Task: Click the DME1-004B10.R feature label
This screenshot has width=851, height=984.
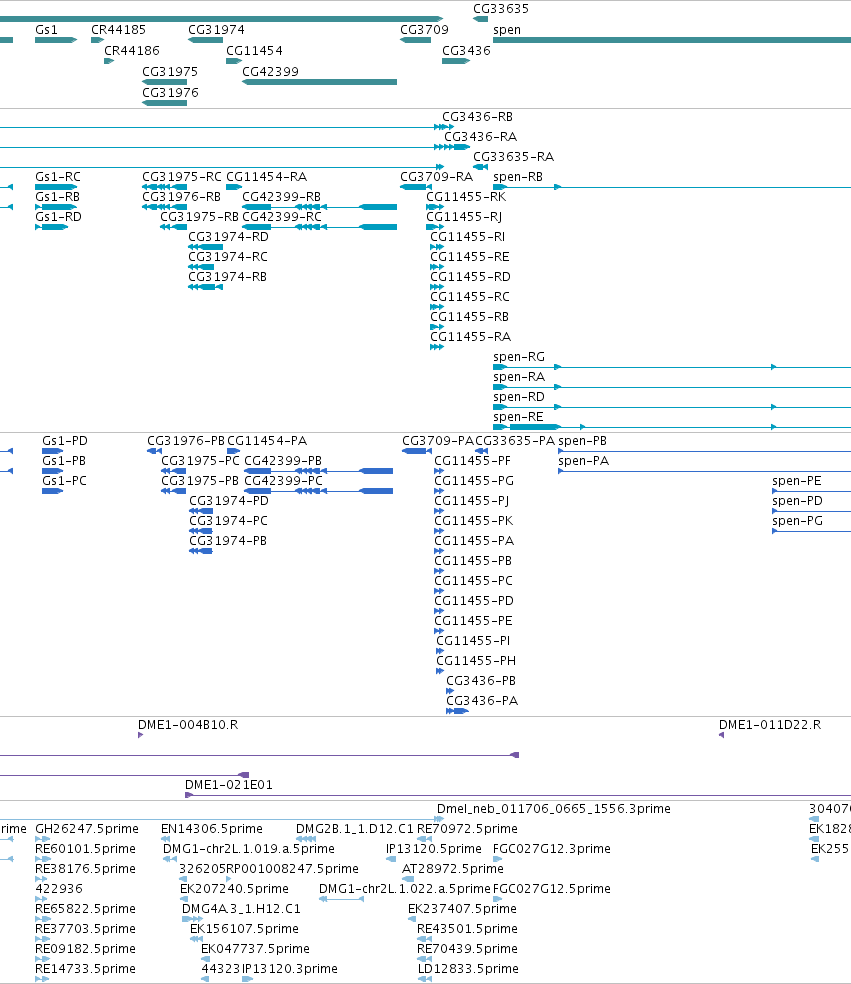Action: coord(188,725)
